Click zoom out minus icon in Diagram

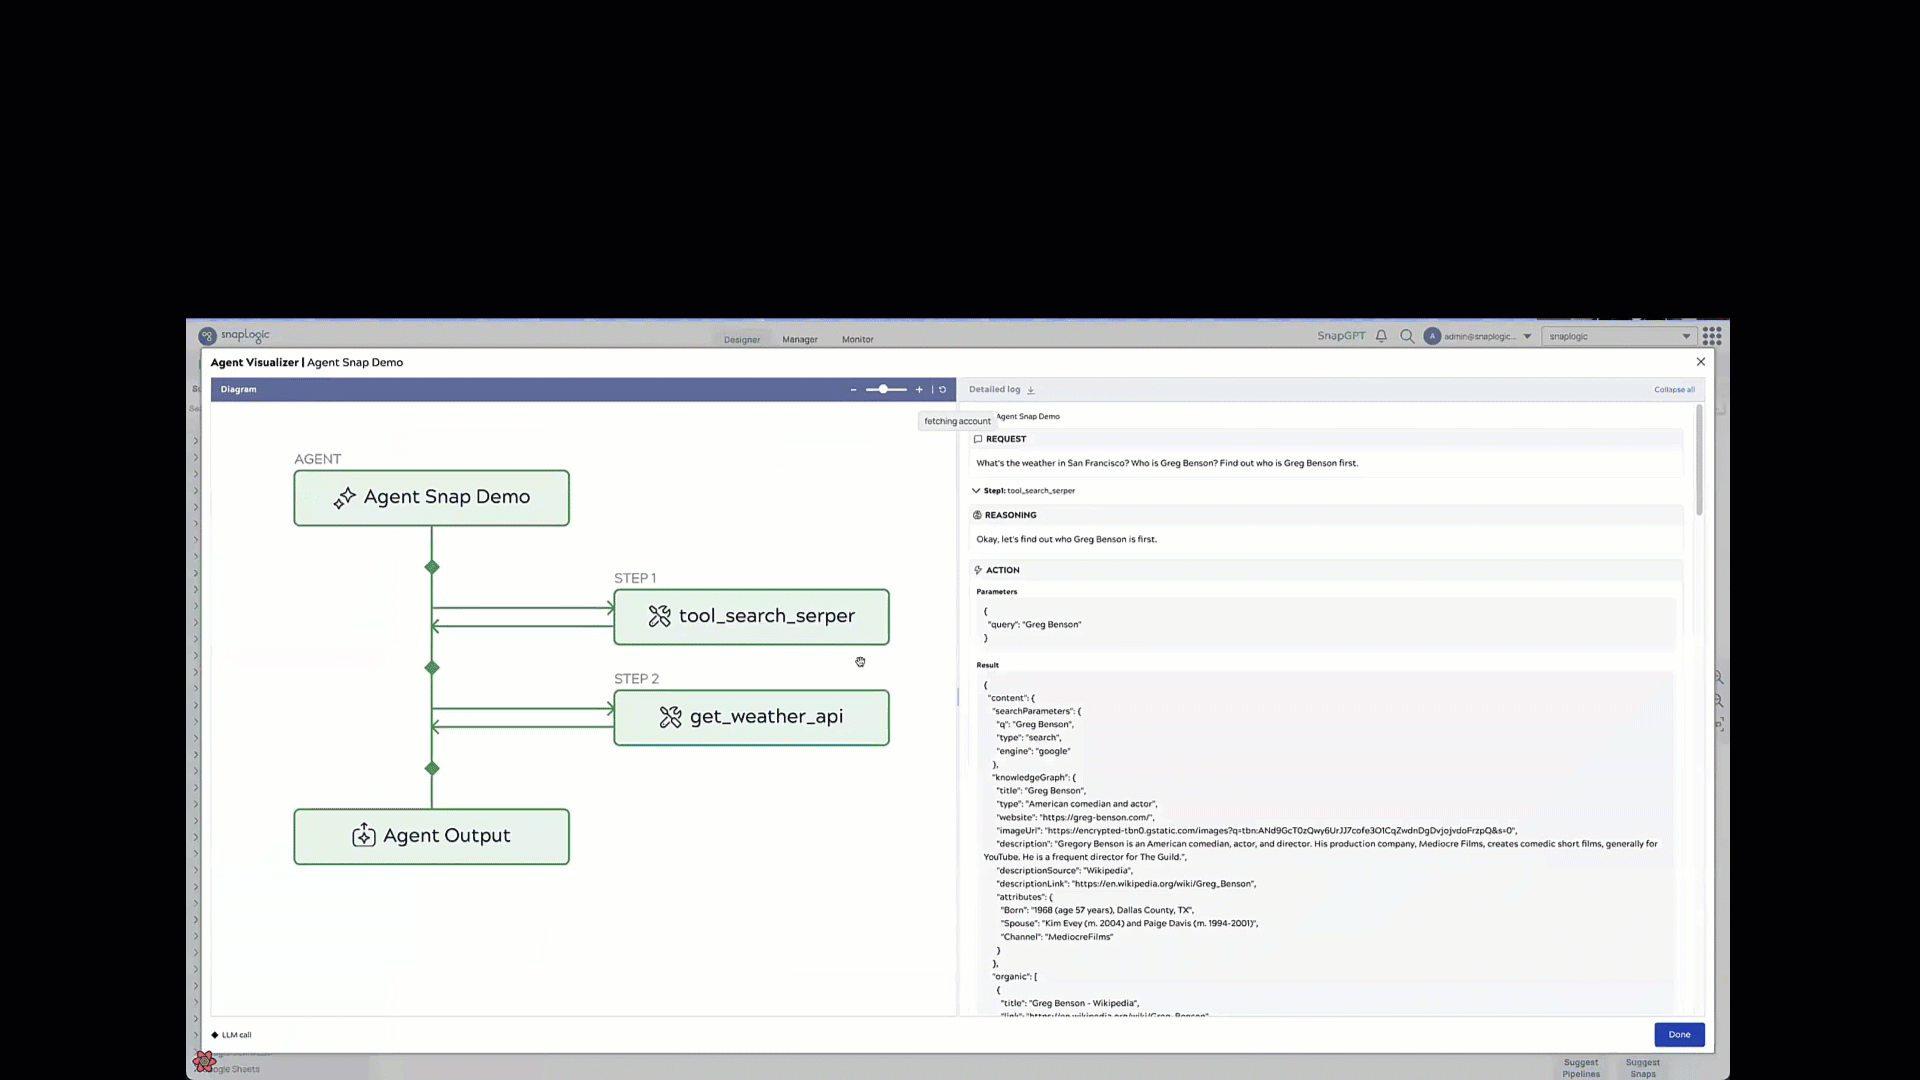[853, 390]
